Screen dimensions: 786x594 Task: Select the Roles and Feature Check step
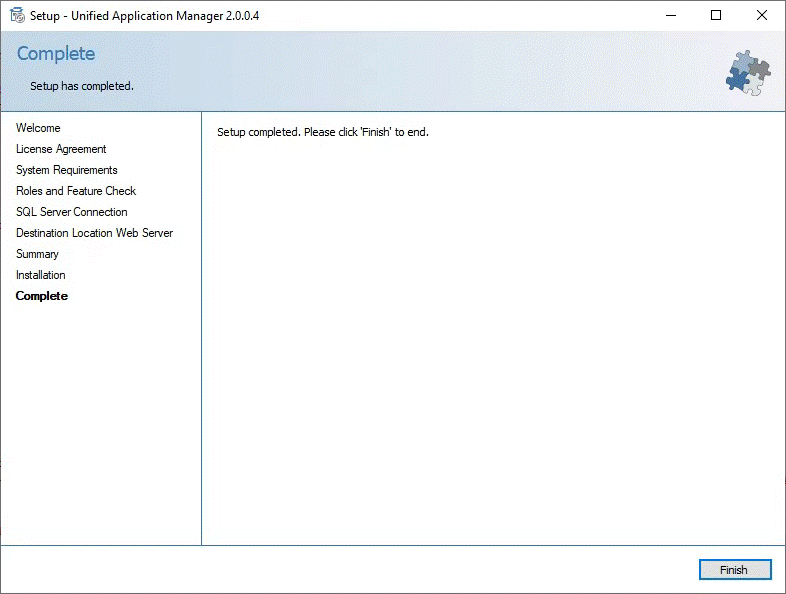76,191
